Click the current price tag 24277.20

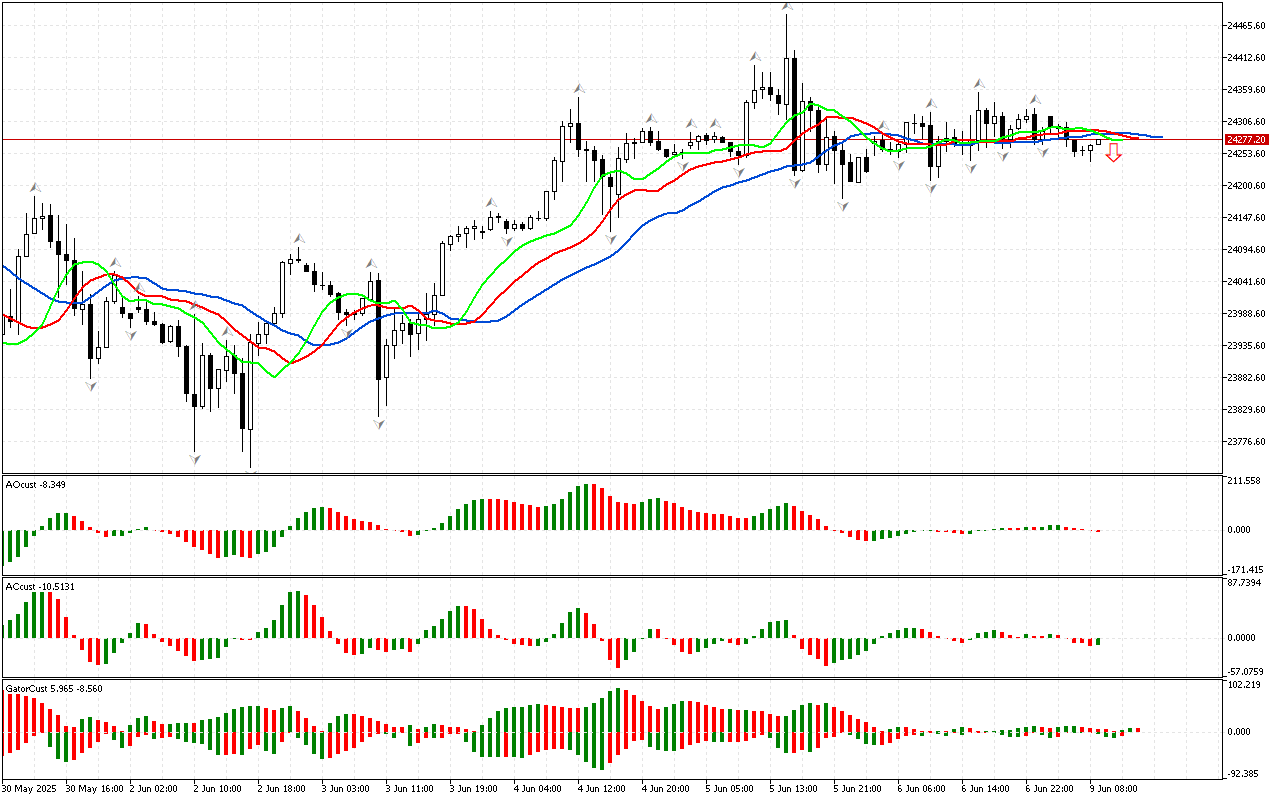click(x=1247, y=139)
